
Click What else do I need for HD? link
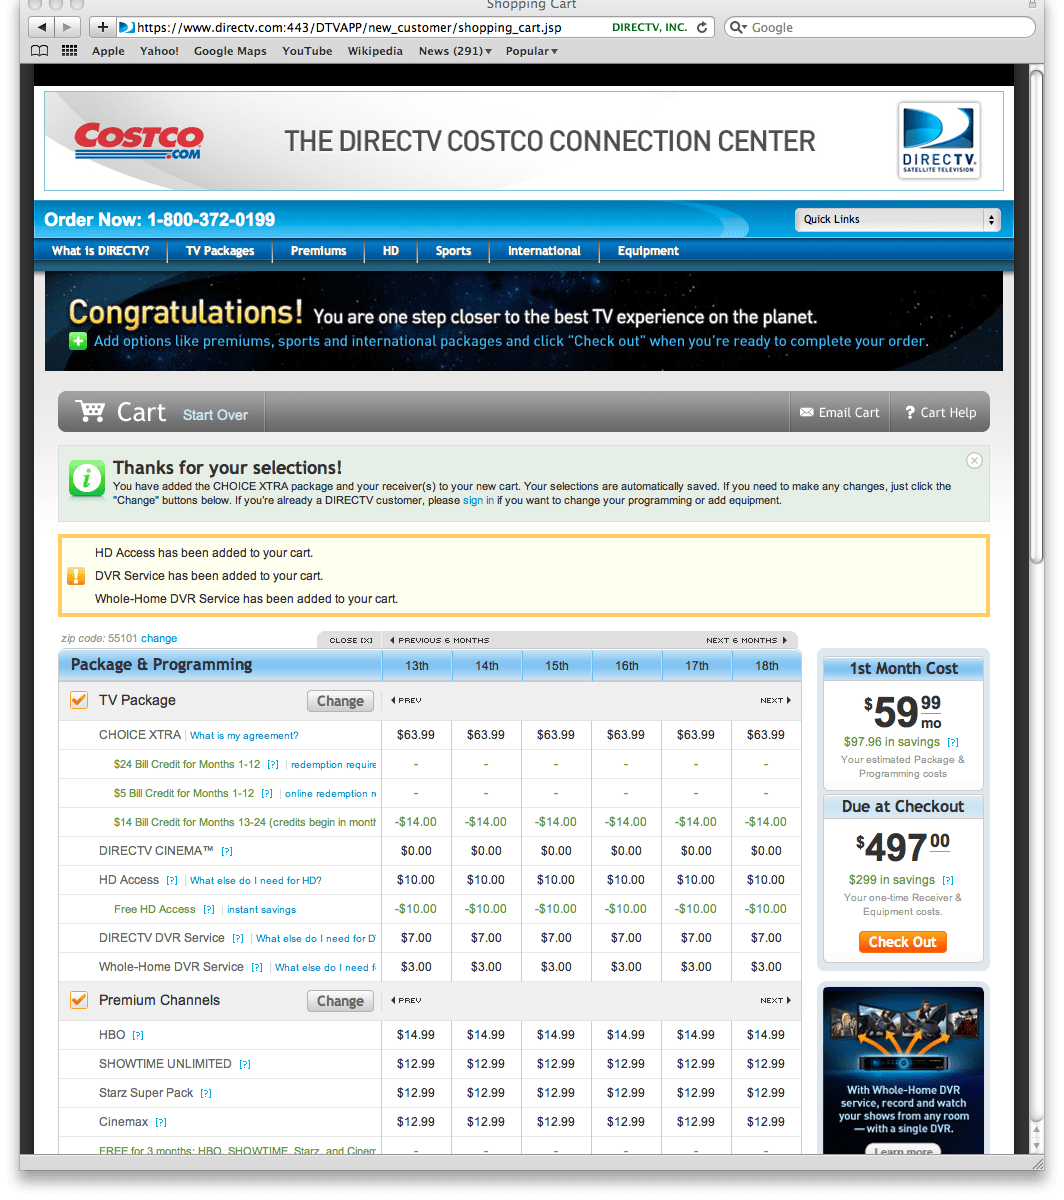click(255, 881)
